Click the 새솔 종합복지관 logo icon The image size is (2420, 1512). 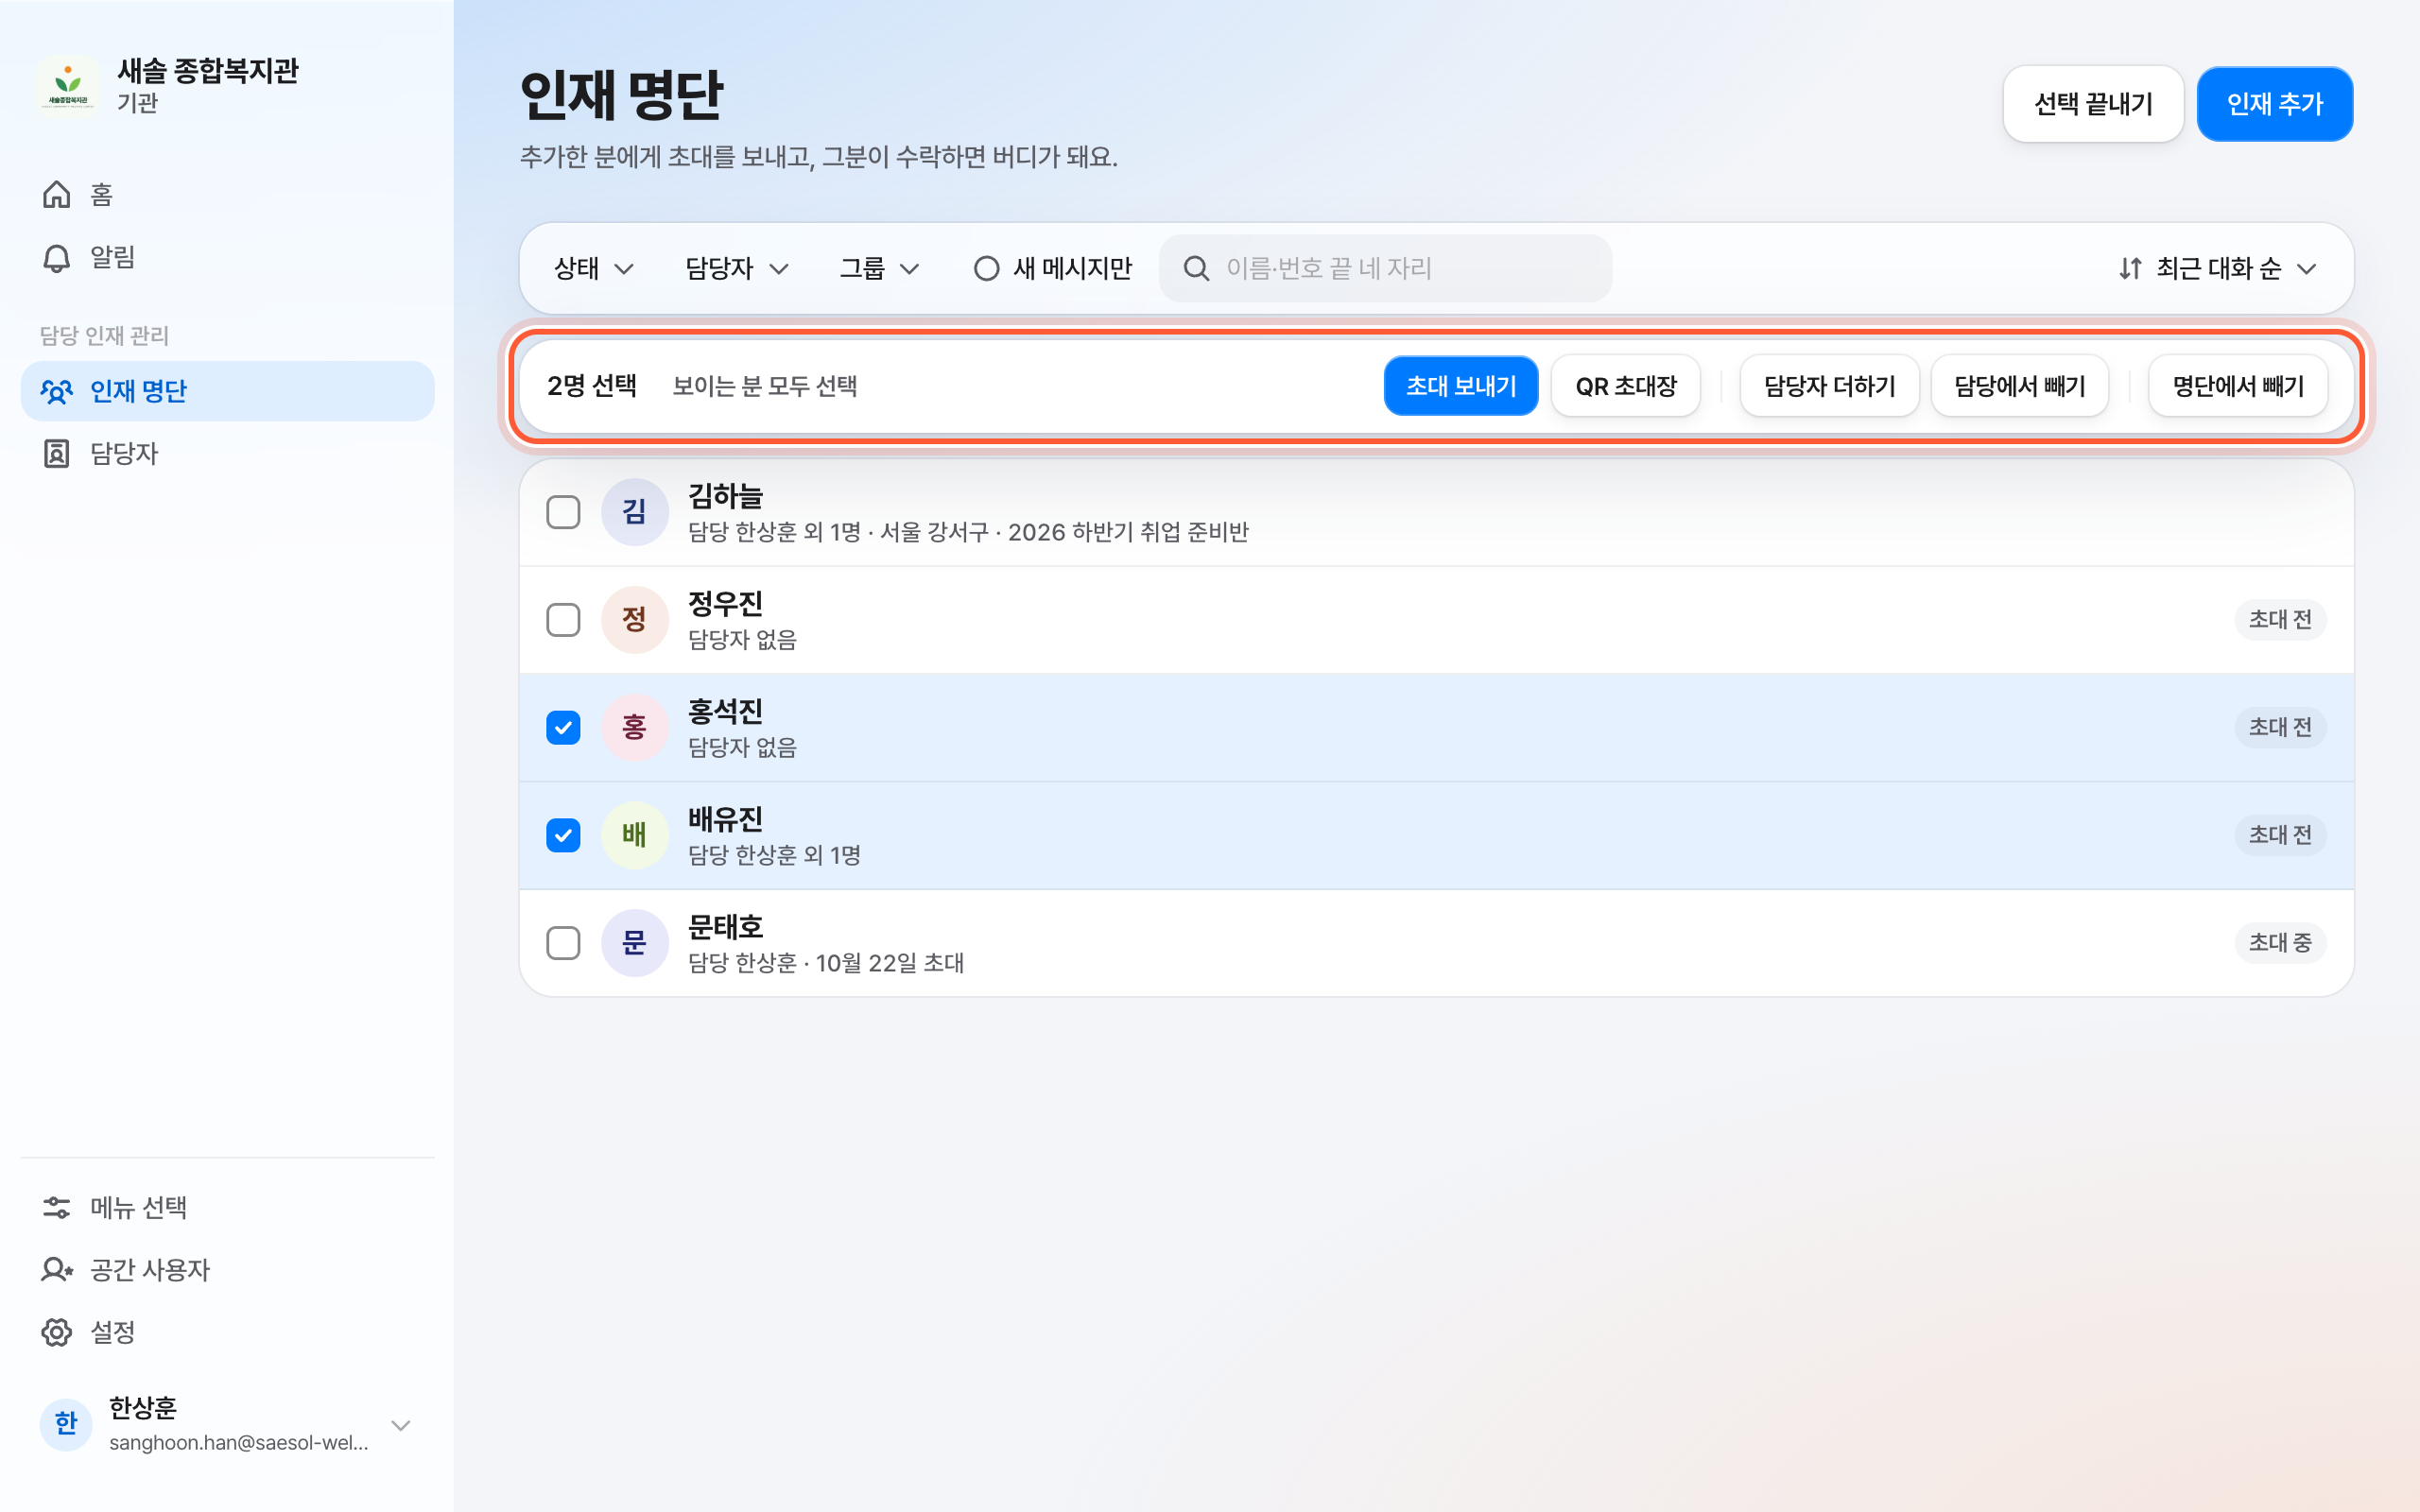[x=68, y=86]
